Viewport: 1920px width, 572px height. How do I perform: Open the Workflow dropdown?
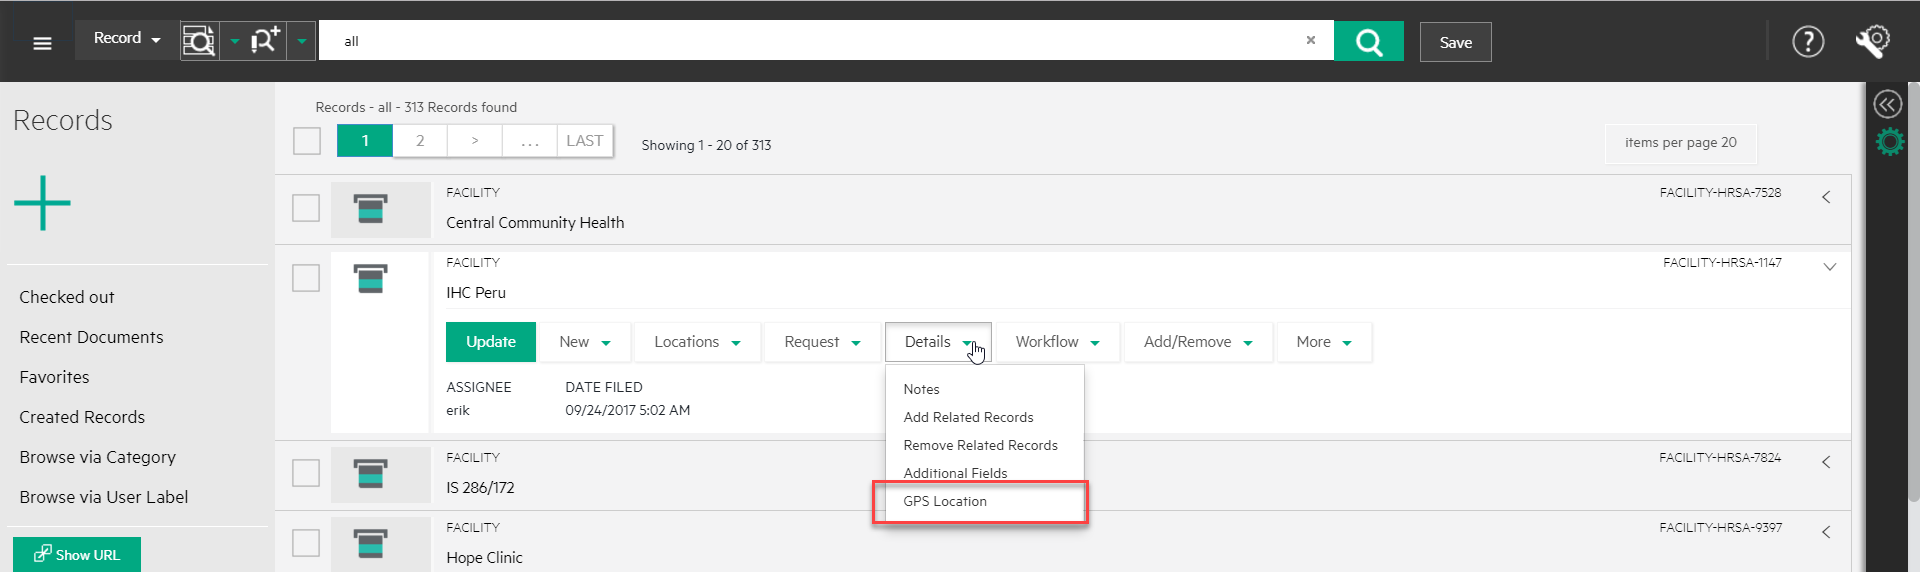[x=1057, y=342]
